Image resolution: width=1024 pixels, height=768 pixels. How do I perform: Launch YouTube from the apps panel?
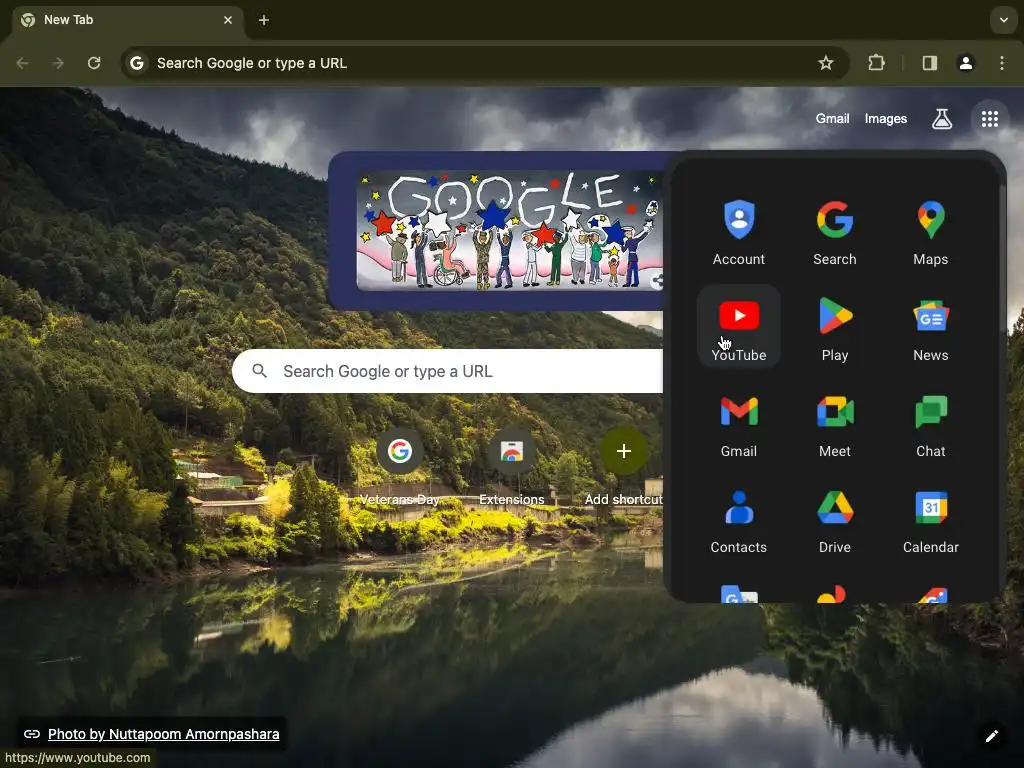click(x=739, y=327)
